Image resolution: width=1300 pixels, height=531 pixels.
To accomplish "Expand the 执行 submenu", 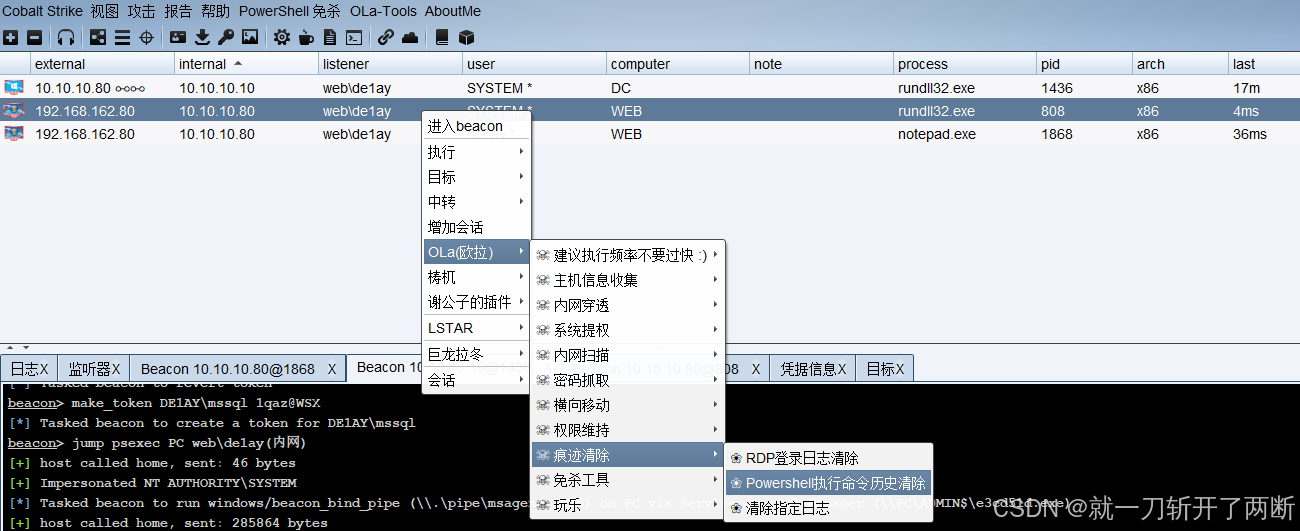I will (476, 152).
